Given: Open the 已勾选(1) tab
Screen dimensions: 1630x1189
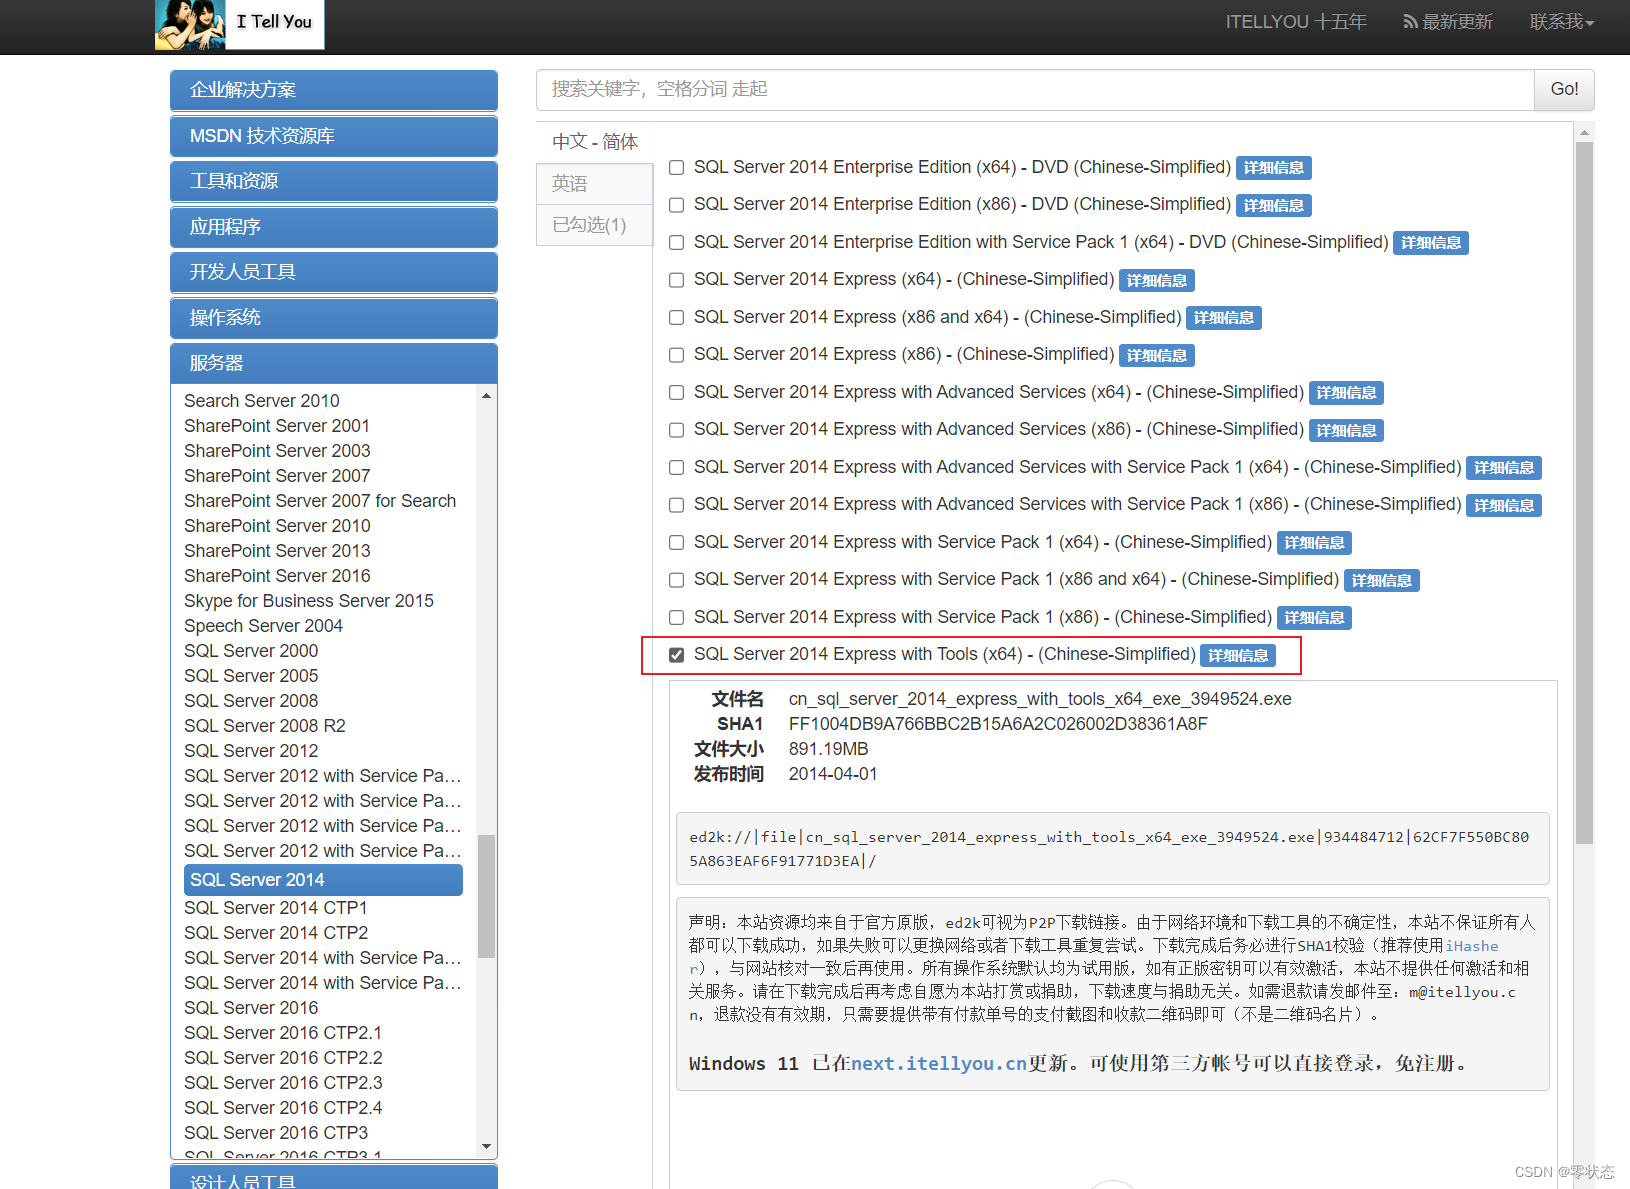Looking at the screenshot, I should (595, 225).
